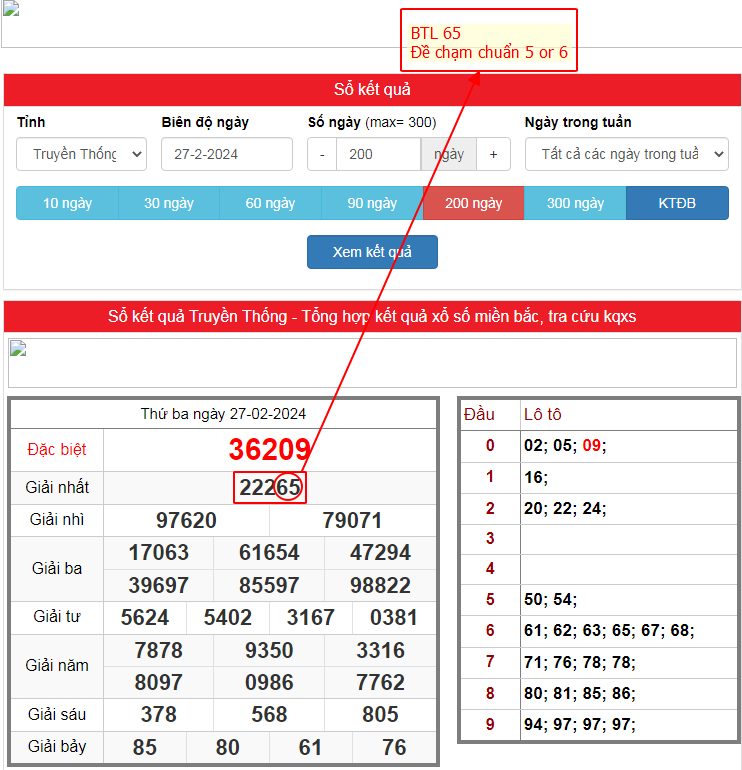The height and width of the screenshot is (770, 742).
Task: Open the KTĐB tab
Action: (677, 203)
